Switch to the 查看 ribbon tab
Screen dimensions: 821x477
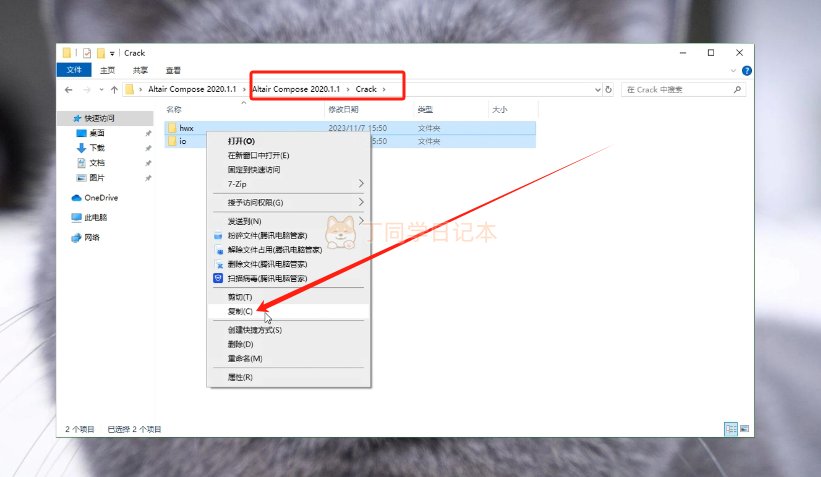[x=173, y=70]
